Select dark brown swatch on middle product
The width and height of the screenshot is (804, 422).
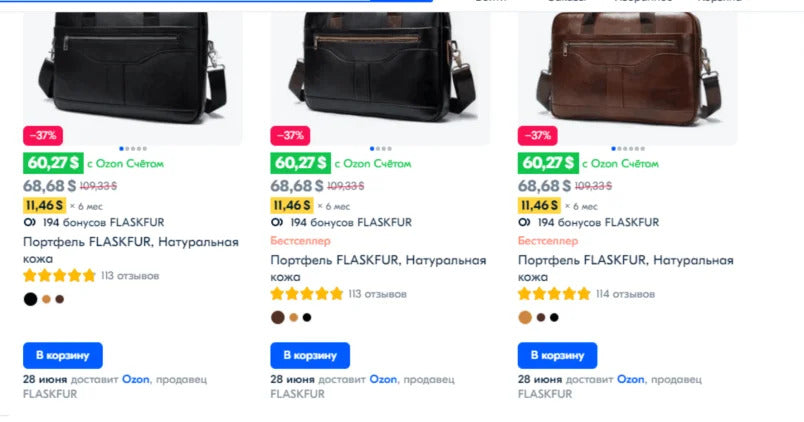click(277, 317)
